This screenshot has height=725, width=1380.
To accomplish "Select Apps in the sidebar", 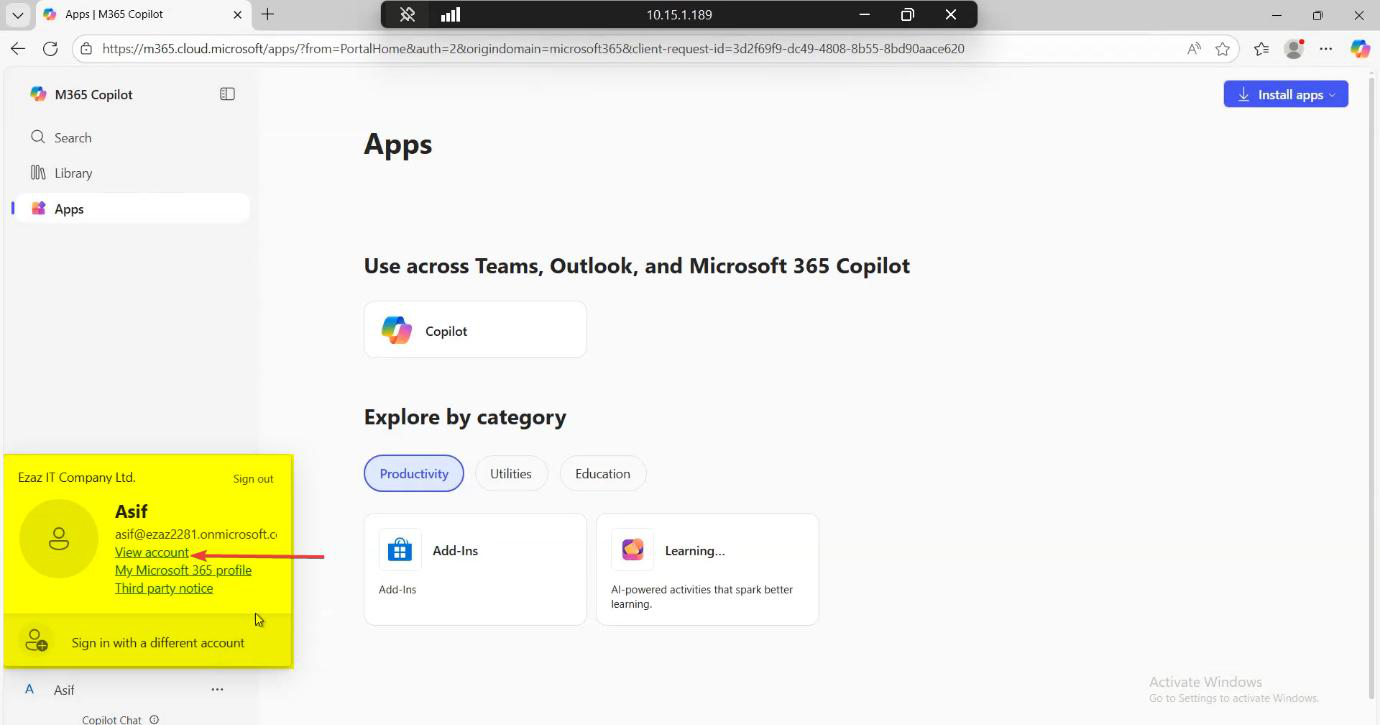I will click(130, 208).
